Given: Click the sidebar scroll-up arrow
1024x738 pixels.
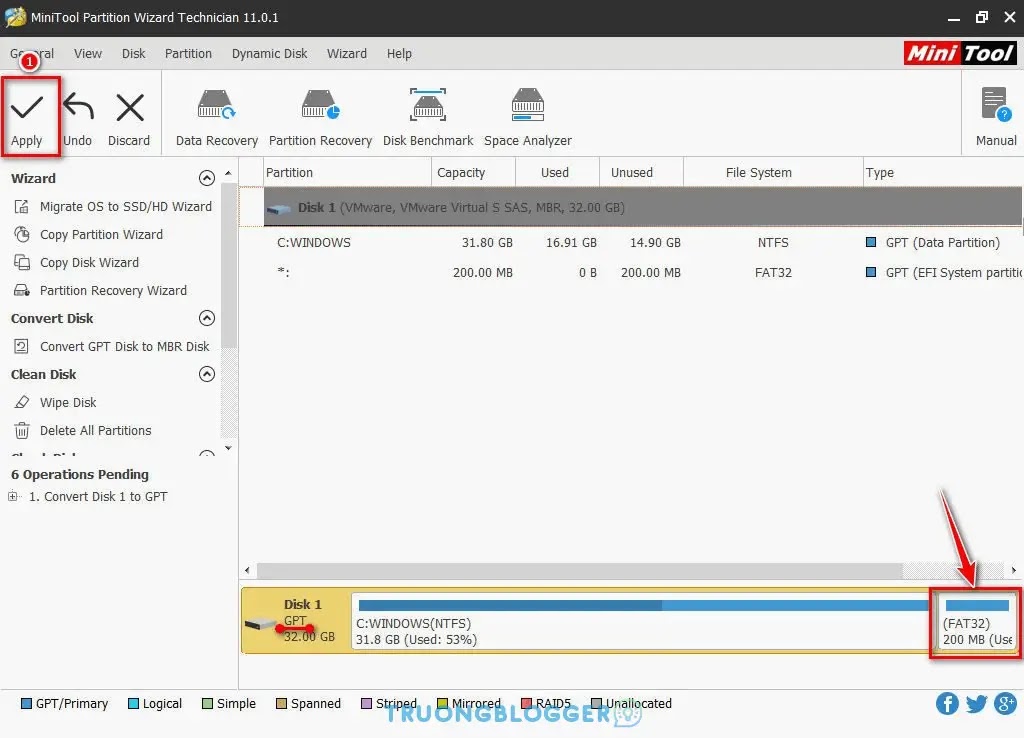Looking at the screenshot, I should [228, 173].
